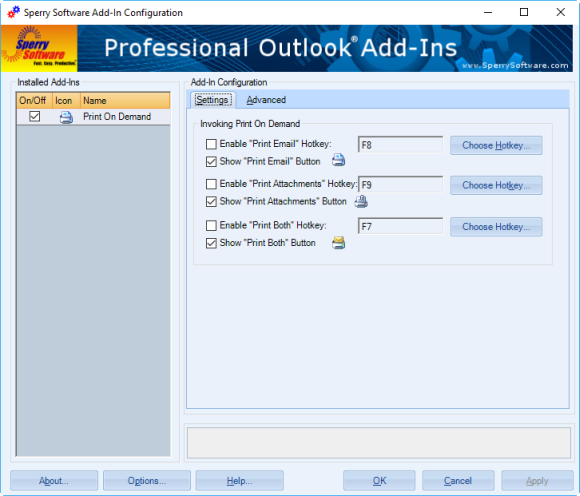Click the Apply button
Viewport: 580px width, 496px height.
(537, 480)
